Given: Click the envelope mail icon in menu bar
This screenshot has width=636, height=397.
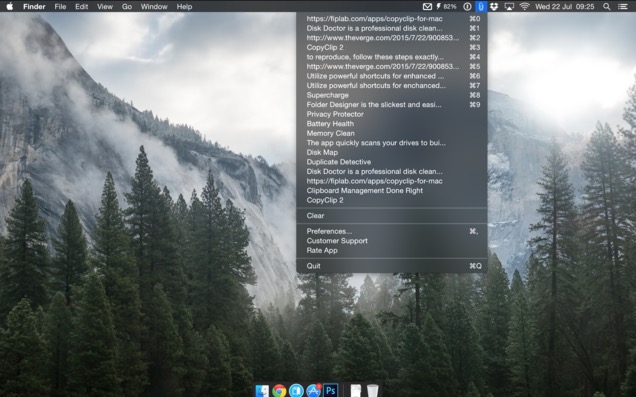Looking at the screenshot, I should (x=427, y=6).
